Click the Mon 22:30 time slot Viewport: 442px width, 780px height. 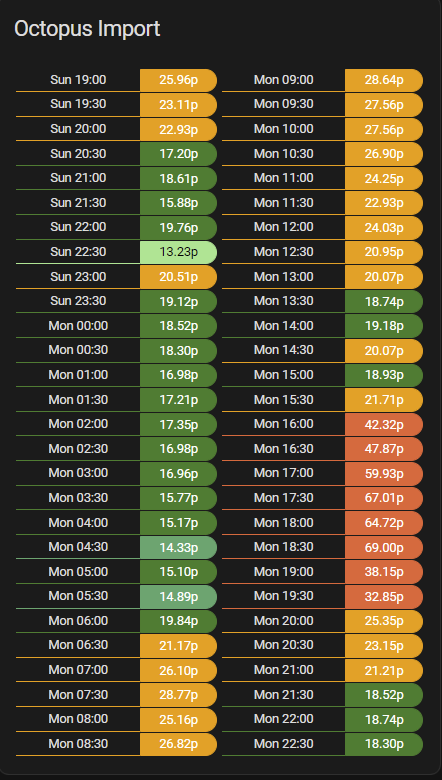click(x=284, y=744)
